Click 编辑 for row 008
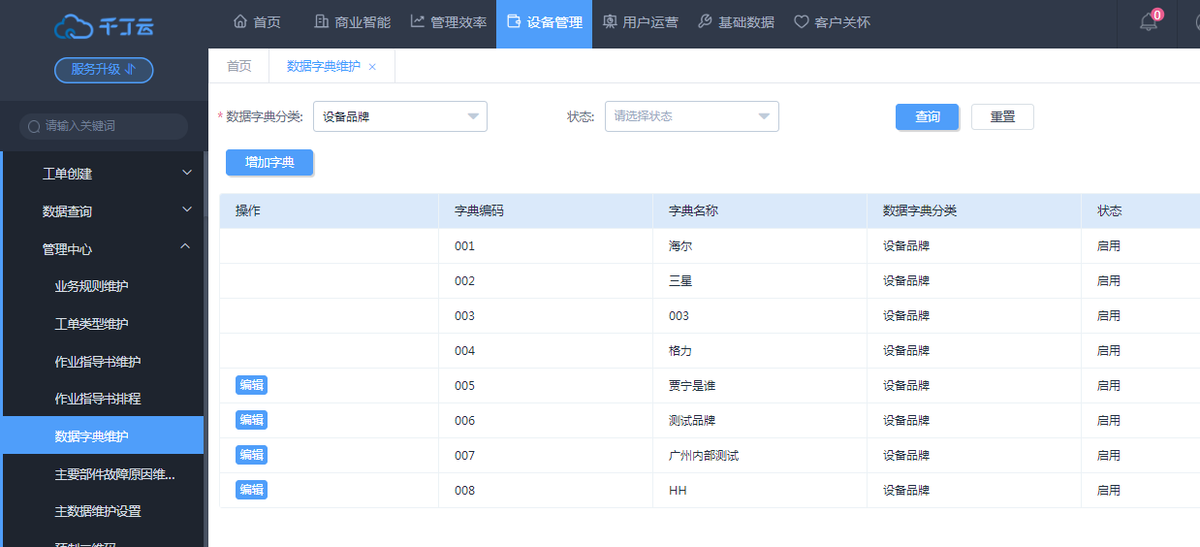The image size is (1200, 547). coord(252,489)
